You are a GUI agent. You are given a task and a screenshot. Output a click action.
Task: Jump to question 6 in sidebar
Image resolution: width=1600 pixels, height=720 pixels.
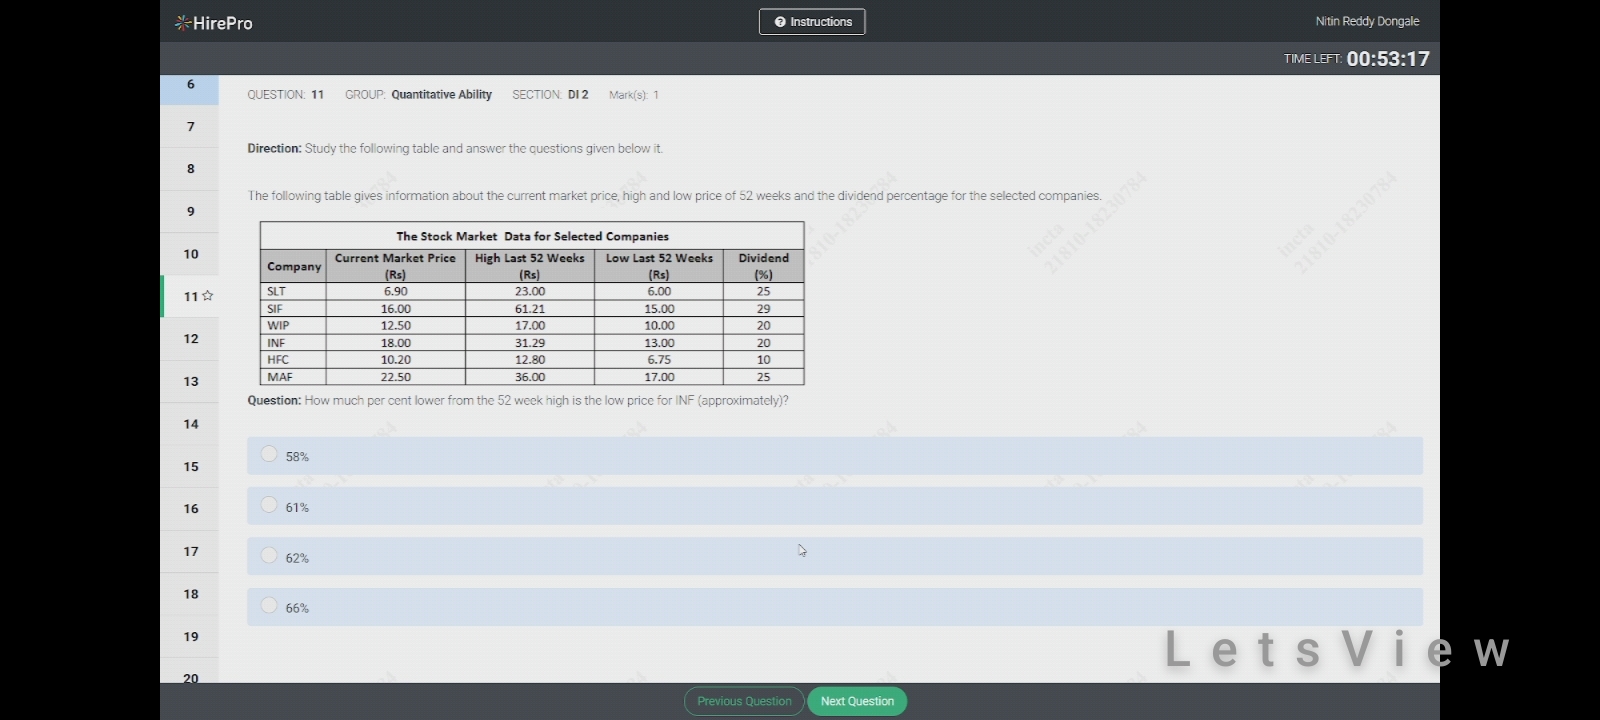pos(190,88)
